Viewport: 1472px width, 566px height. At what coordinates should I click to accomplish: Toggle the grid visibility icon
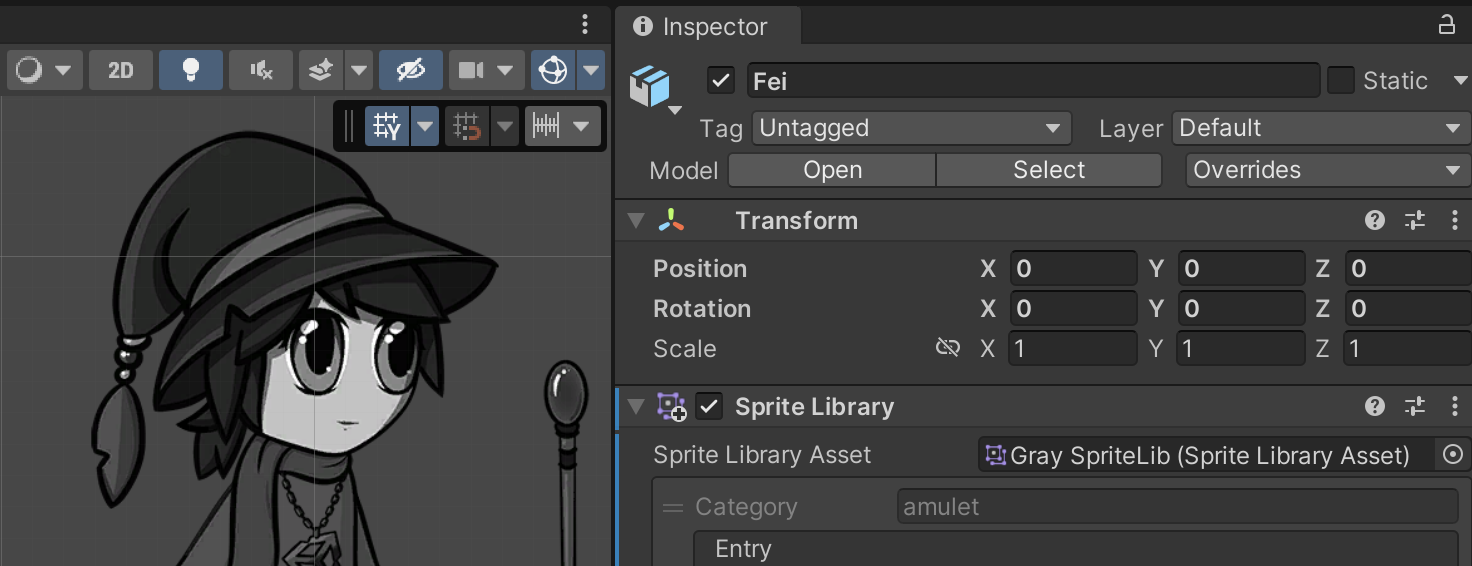tap(387, 127)
